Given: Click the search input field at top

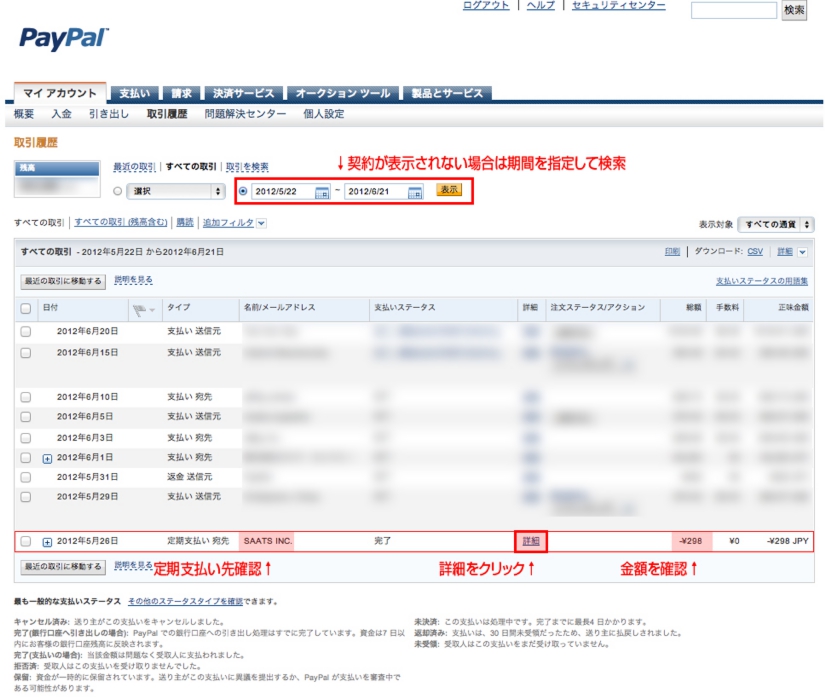Looking at the screenshot, I should tap(733, 10).
